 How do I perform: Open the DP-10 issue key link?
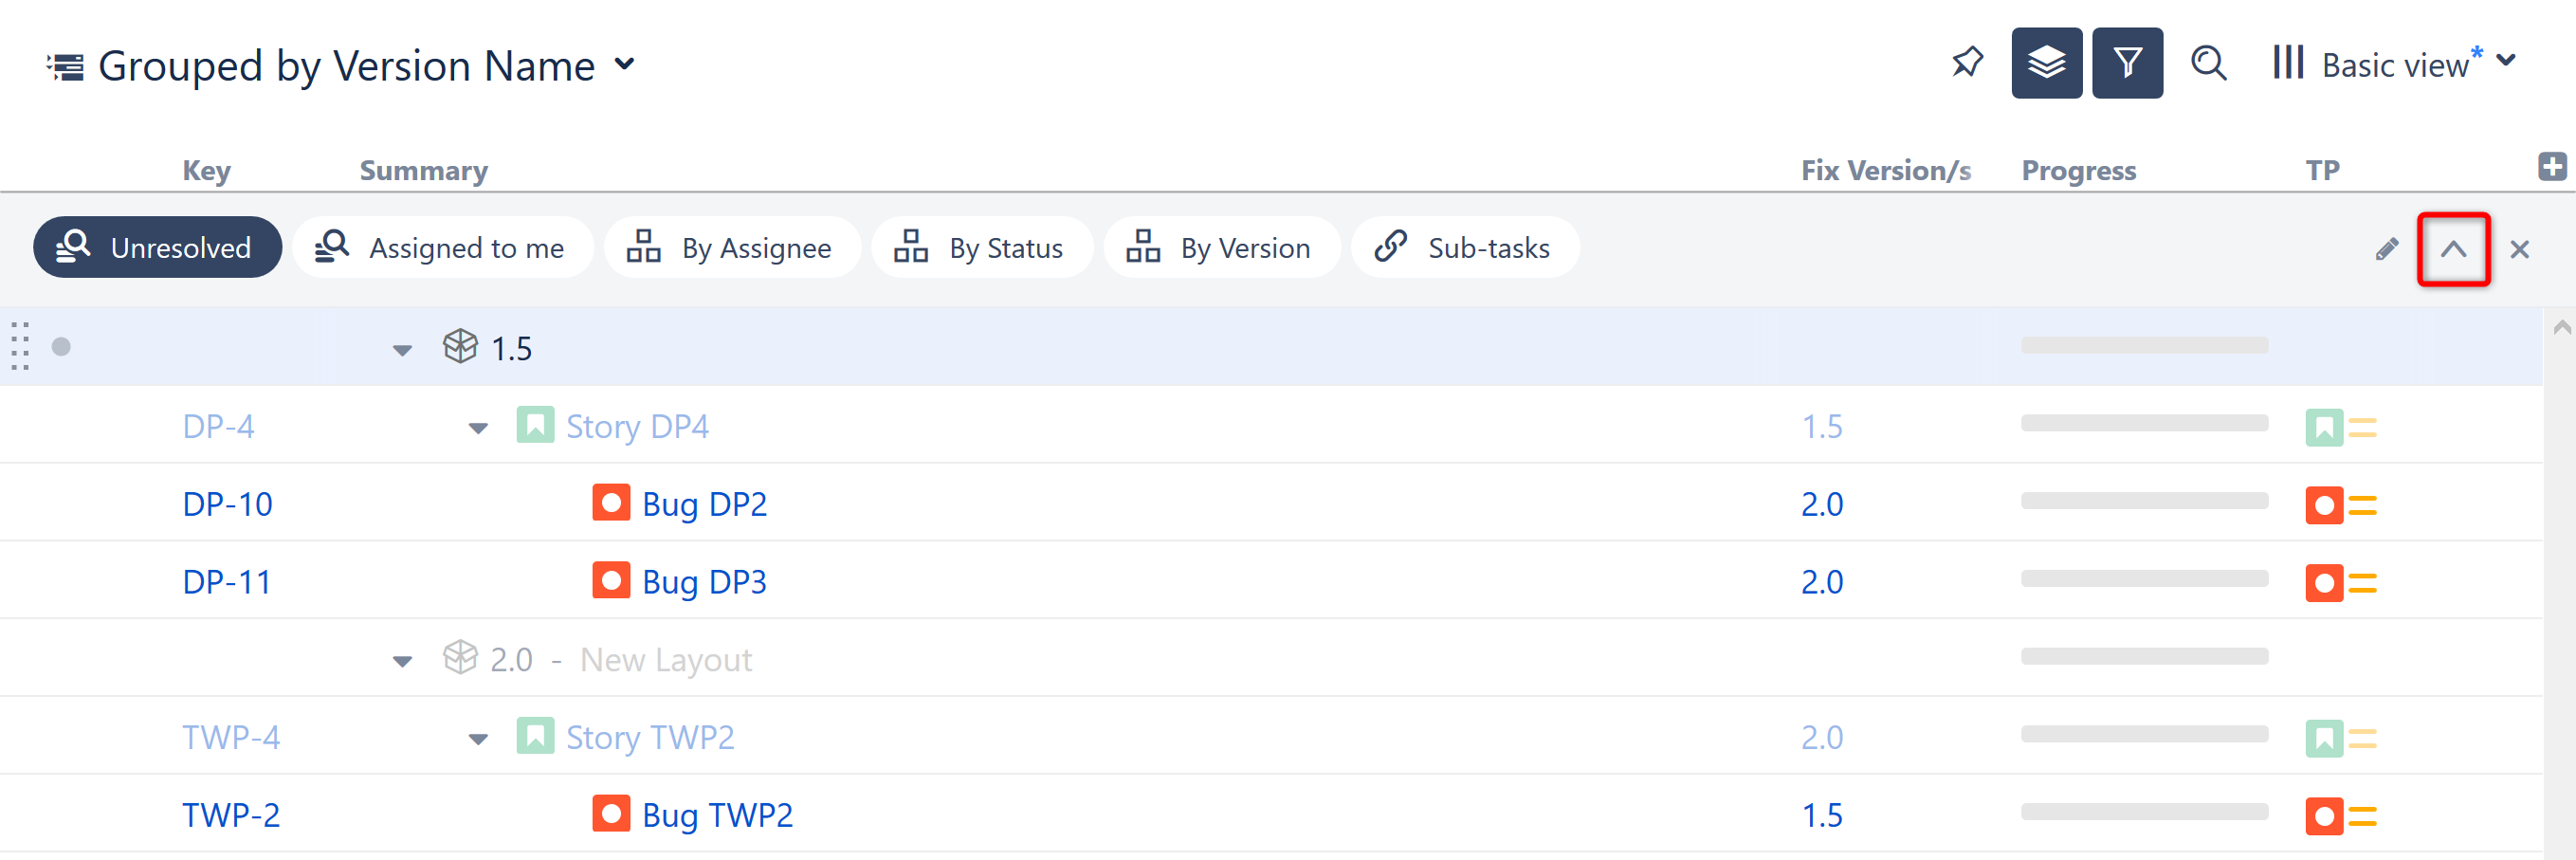(227, 504)
